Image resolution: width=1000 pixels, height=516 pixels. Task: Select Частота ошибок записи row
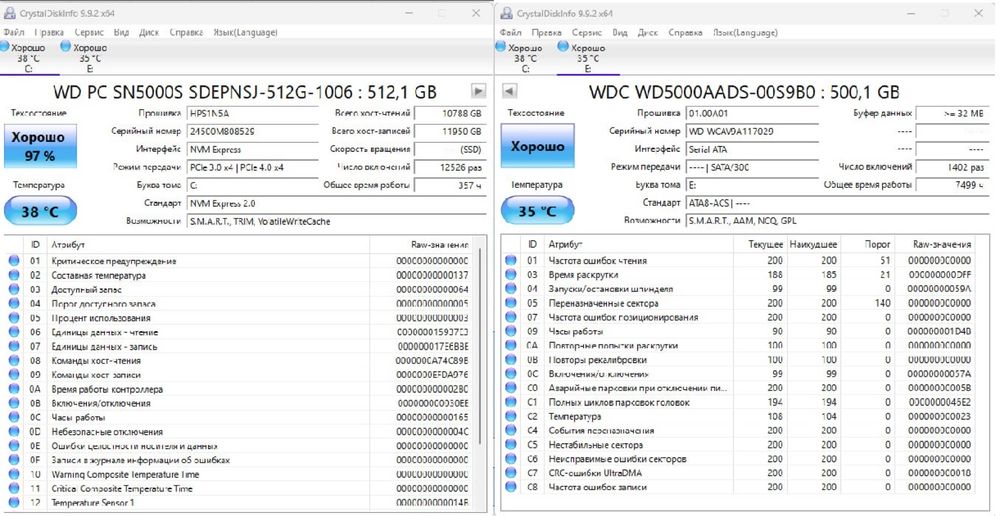(739, 487)
